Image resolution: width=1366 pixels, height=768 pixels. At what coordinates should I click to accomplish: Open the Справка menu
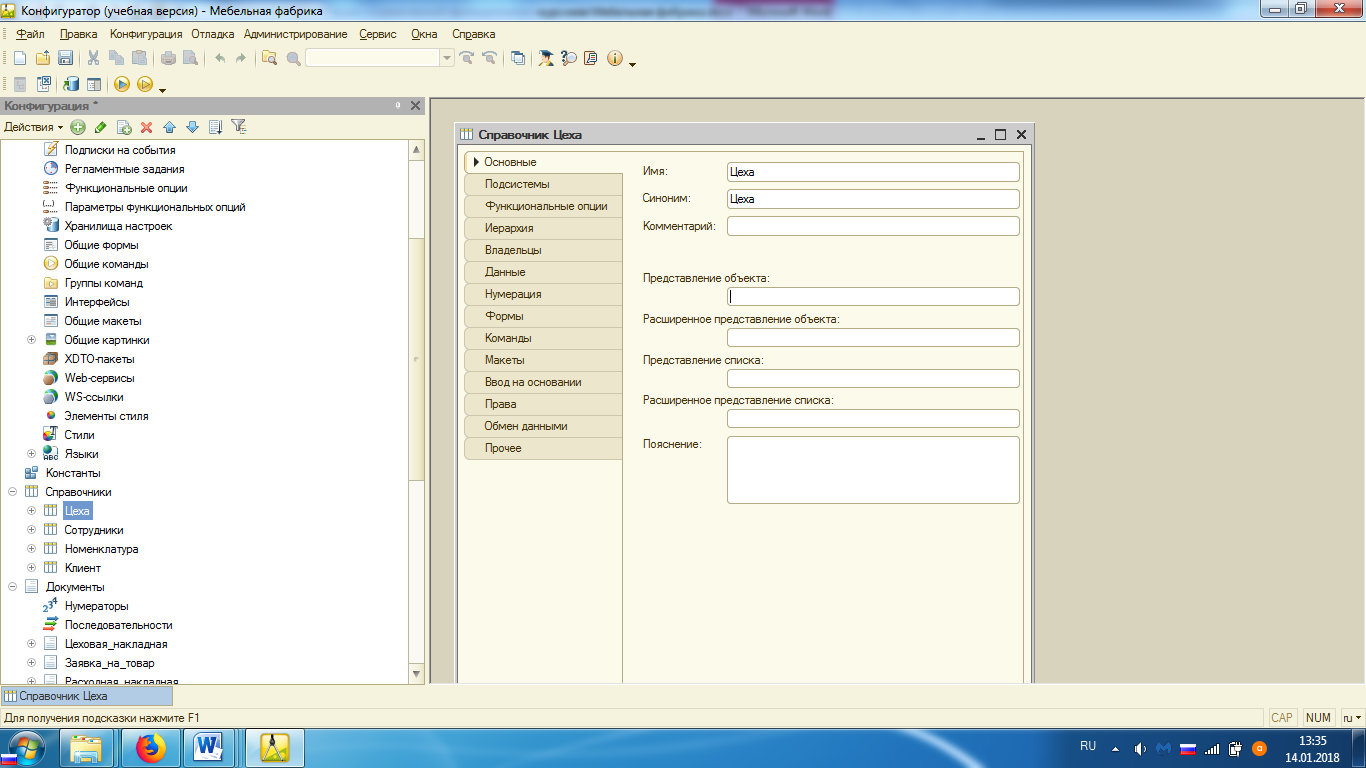(474, 34)
